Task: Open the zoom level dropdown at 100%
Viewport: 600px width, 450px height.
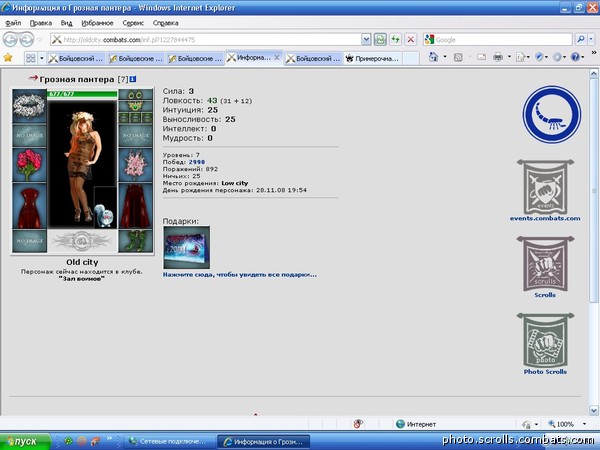Action: [x=584, y=424]
